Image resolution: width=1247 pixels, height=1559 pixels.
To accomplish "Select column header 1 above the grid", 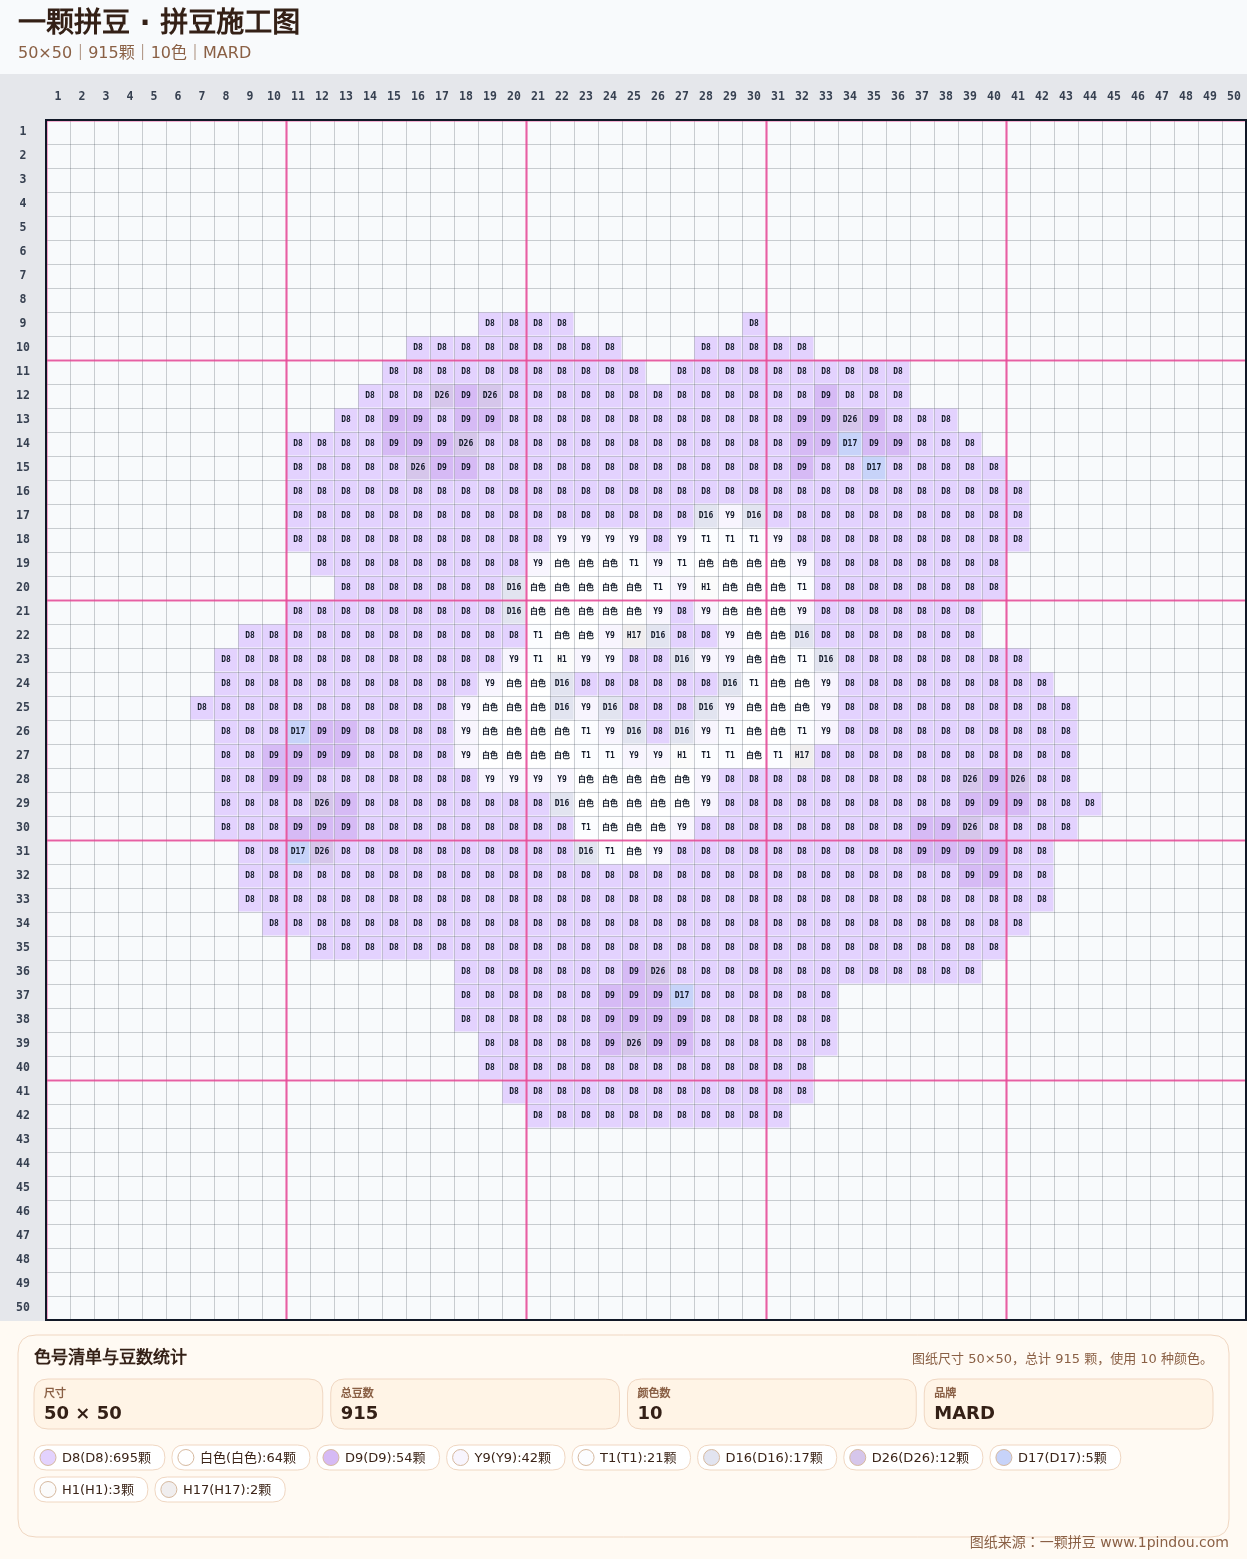I will (58, 96).
